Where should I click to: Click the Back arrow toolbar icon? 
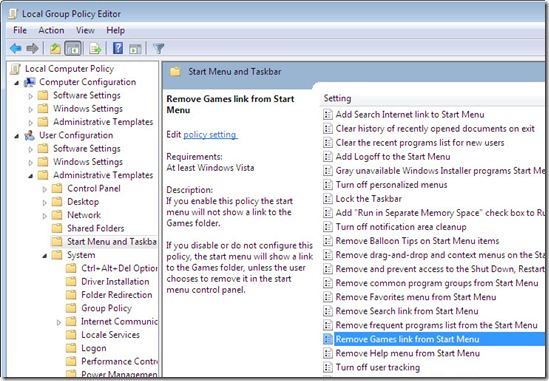coord(16,48)
